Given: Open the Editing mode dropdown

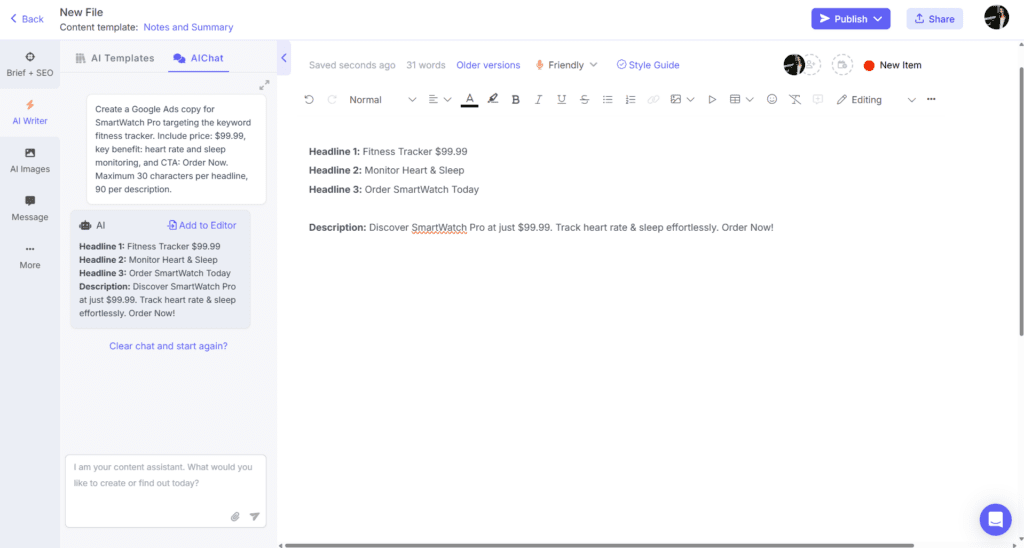Looking at the screenshot, I should click(x=876, y=99).
